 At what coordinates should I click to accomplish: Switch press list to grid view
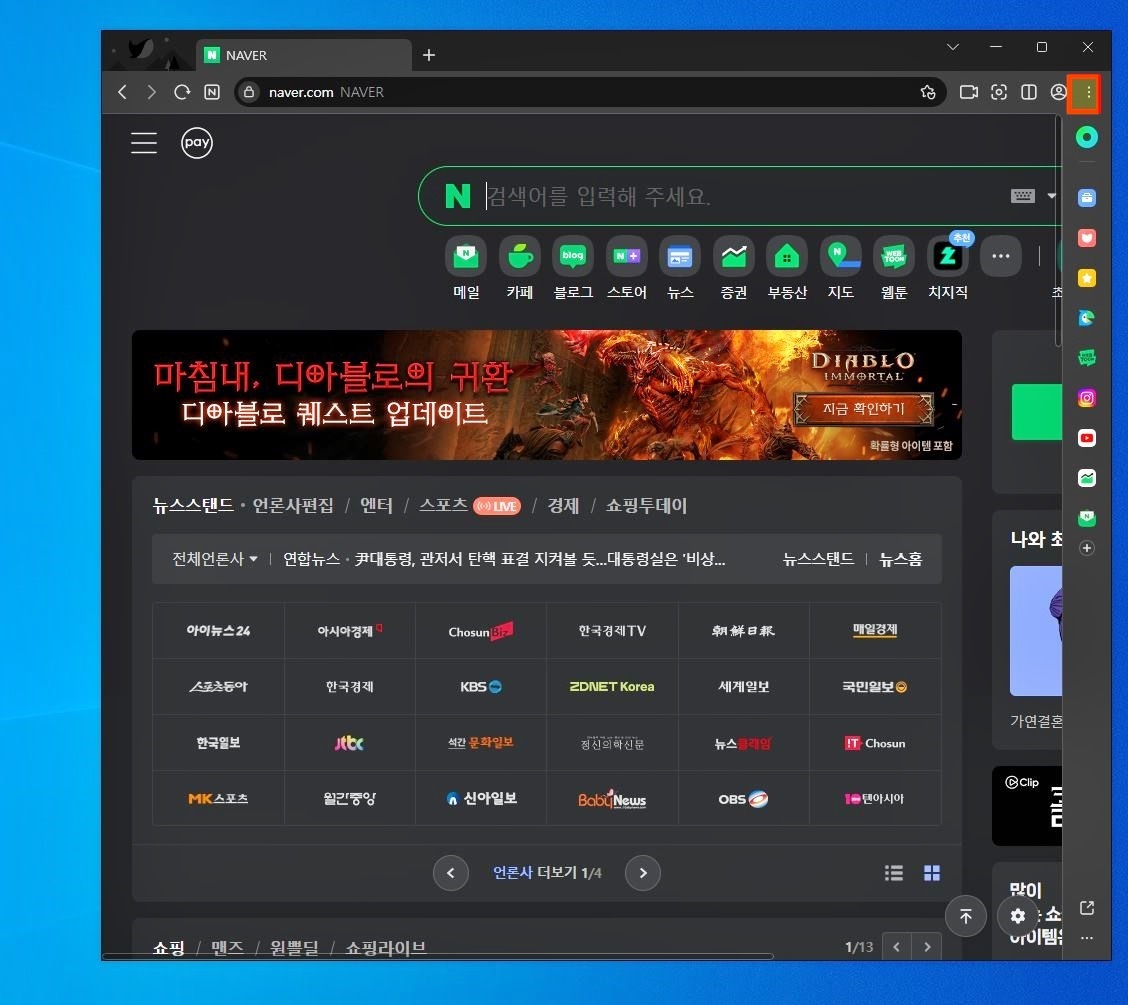932,873
